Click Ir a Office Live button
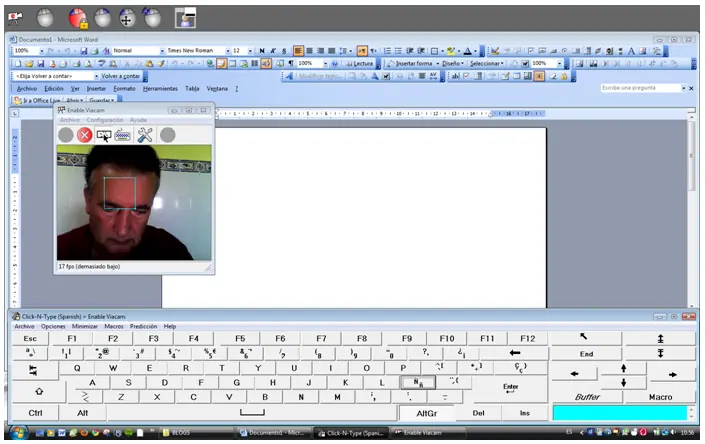Image resolution: width=705 pixels, height=444 pixels. coord(37,101)
